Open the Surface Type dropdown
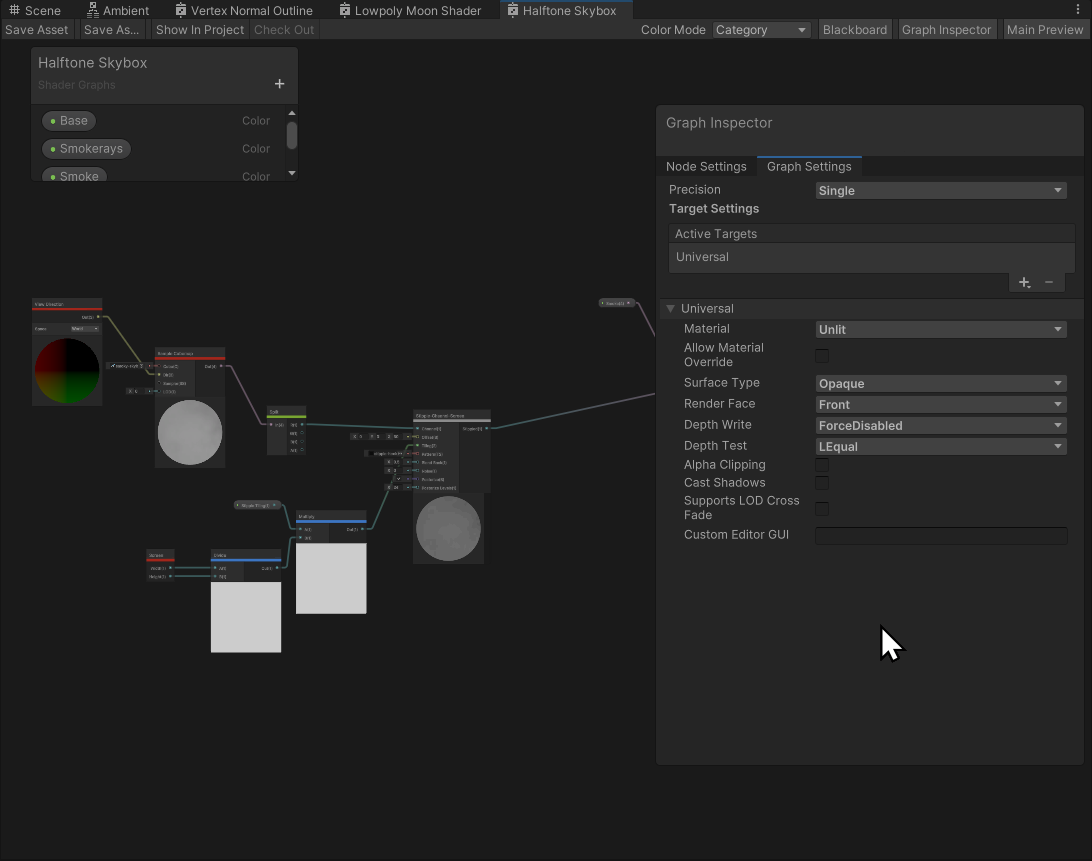1092x861 pixels. (940, 384)
